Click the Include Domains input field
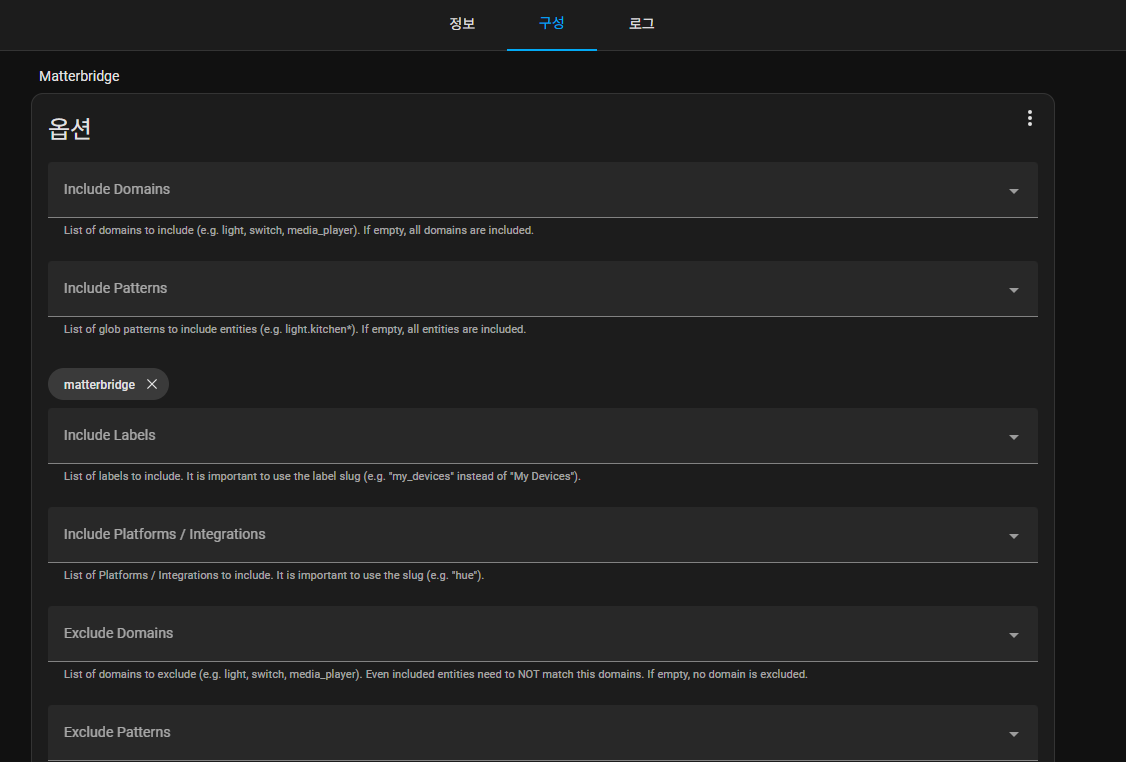 (542, 190)
